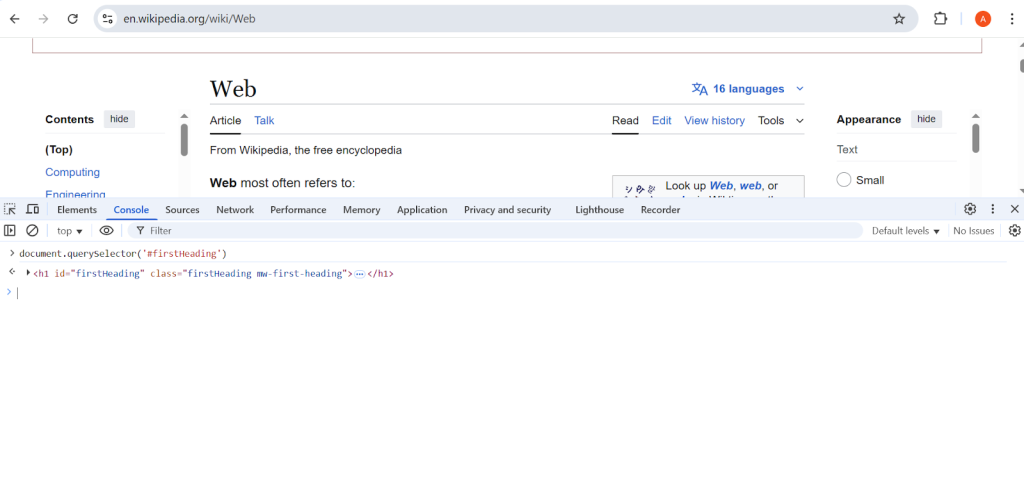Click the page's main vertical scrollbar
Viewport: 1024px width, 493px height.
pyautogui.click(x=1021, y=65)
